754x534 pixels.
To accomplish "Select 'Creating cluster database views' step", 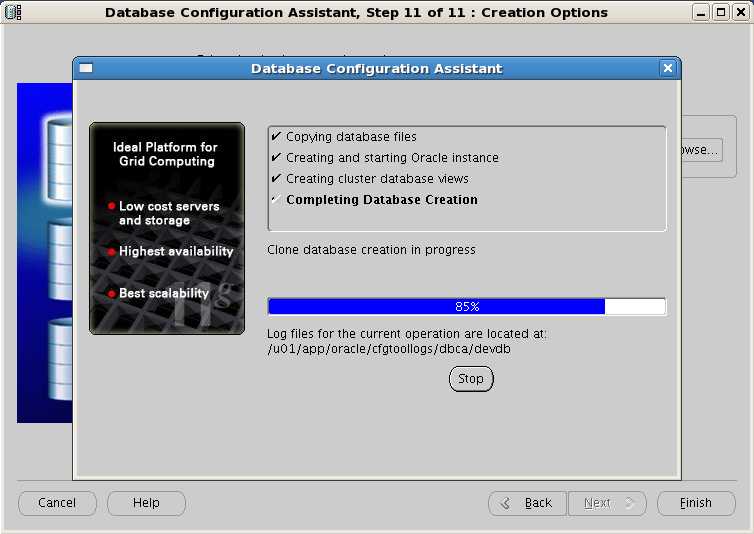I will [377, 178].
